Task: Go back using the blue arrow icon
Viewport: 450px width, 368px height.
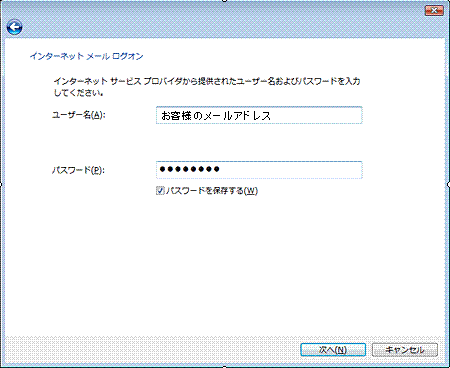Action: tap(14, 27)
